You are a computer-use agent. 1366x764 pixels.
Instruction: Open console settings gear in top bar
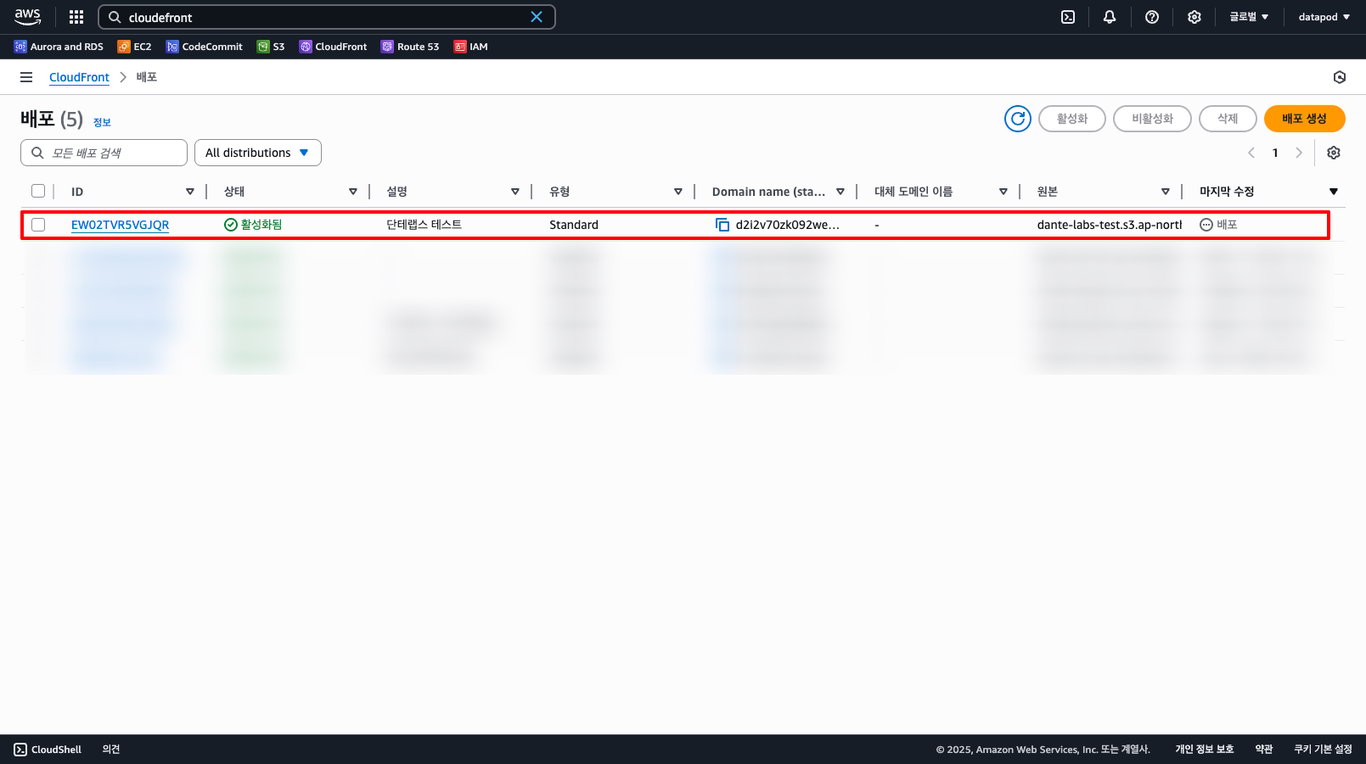(x=1194, y=17)
